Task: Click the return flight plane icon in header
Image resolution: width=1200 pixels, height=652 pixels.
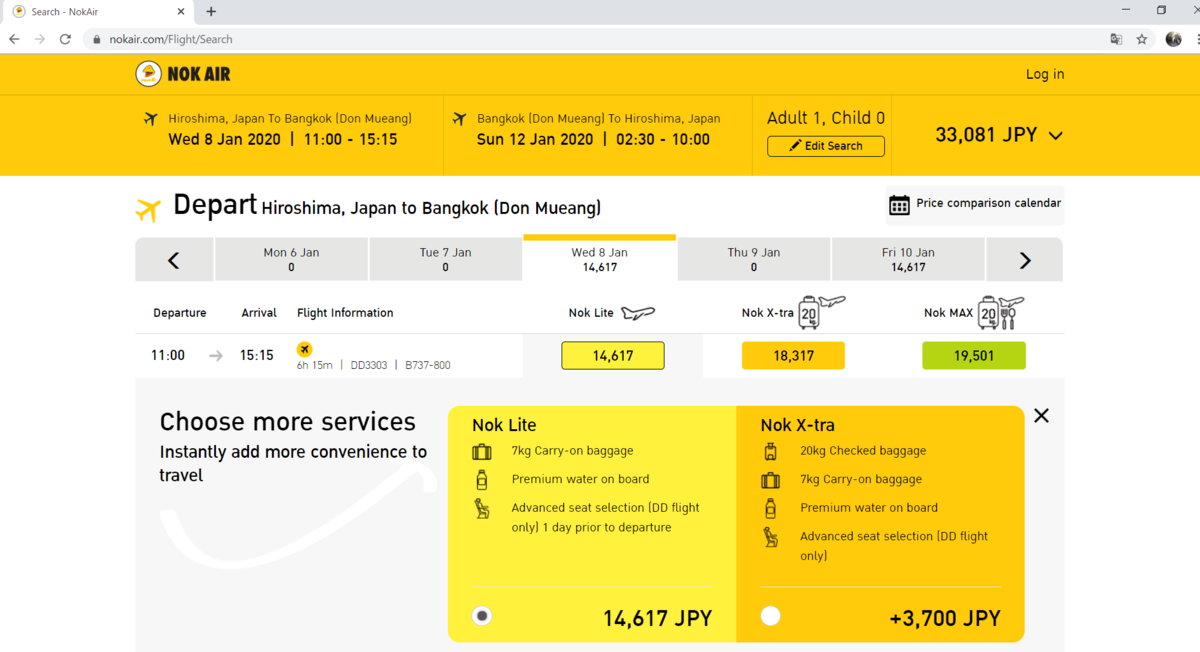Action: tap(460, 119)
